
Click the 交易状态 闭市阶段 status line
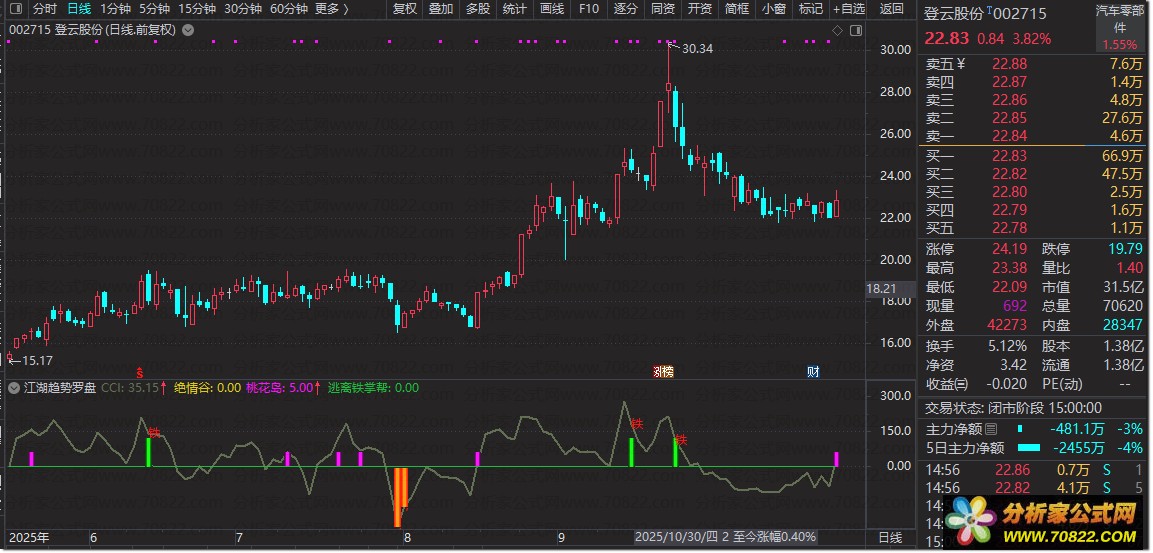(x=1013, y=408)
